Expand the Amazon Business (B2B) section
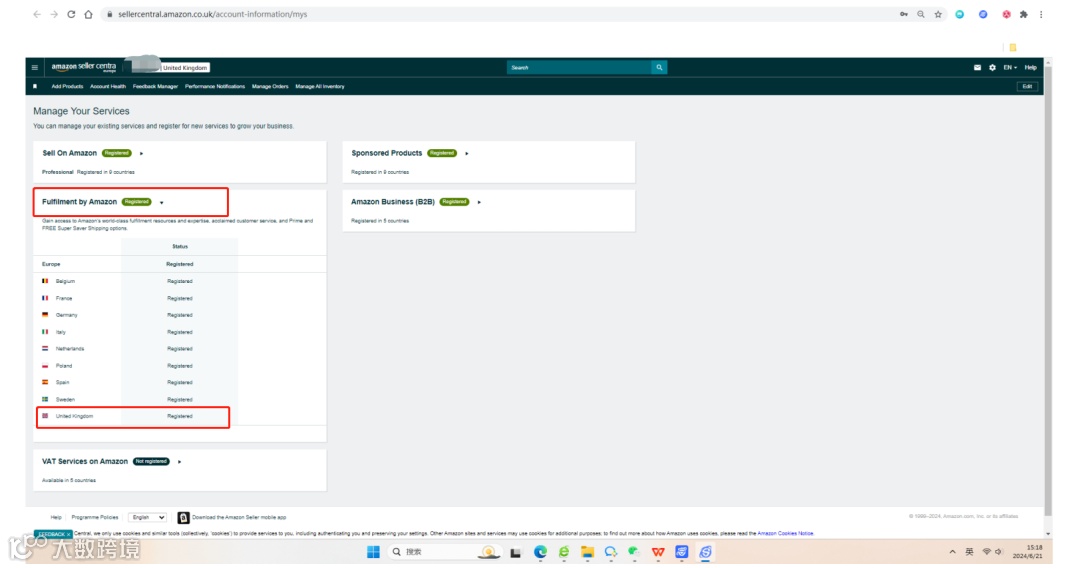Screen dimensions: 1080x568 click(x=479, y=202)
